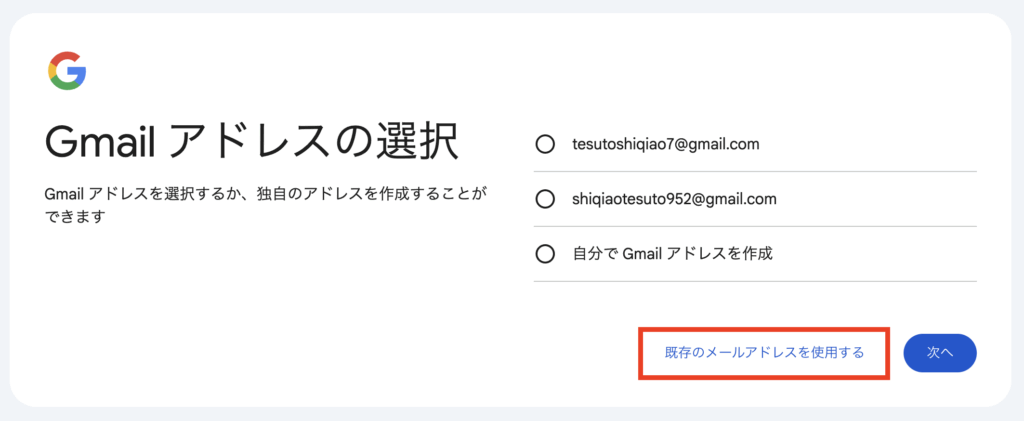The image size is (1024, 421).
Task: Choose the 自分で Gmail アドレスを作成 radio circle
Action: point(545,254)
